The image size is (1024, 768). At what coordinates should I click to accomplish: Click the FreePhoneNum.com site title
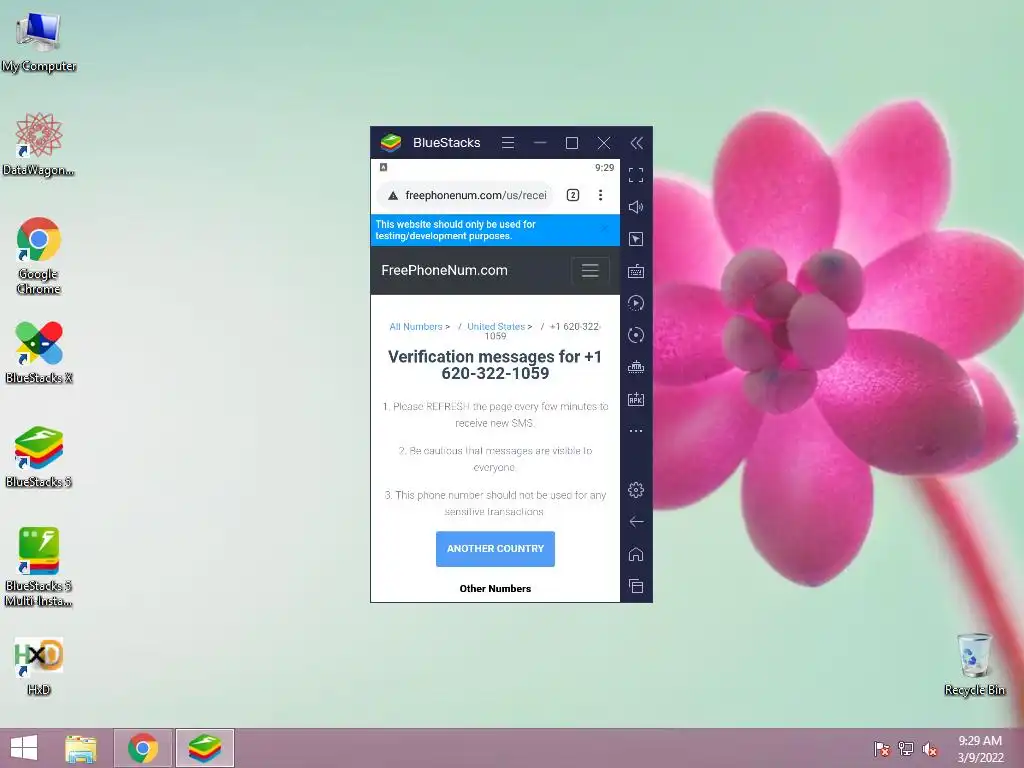[444, 270]
